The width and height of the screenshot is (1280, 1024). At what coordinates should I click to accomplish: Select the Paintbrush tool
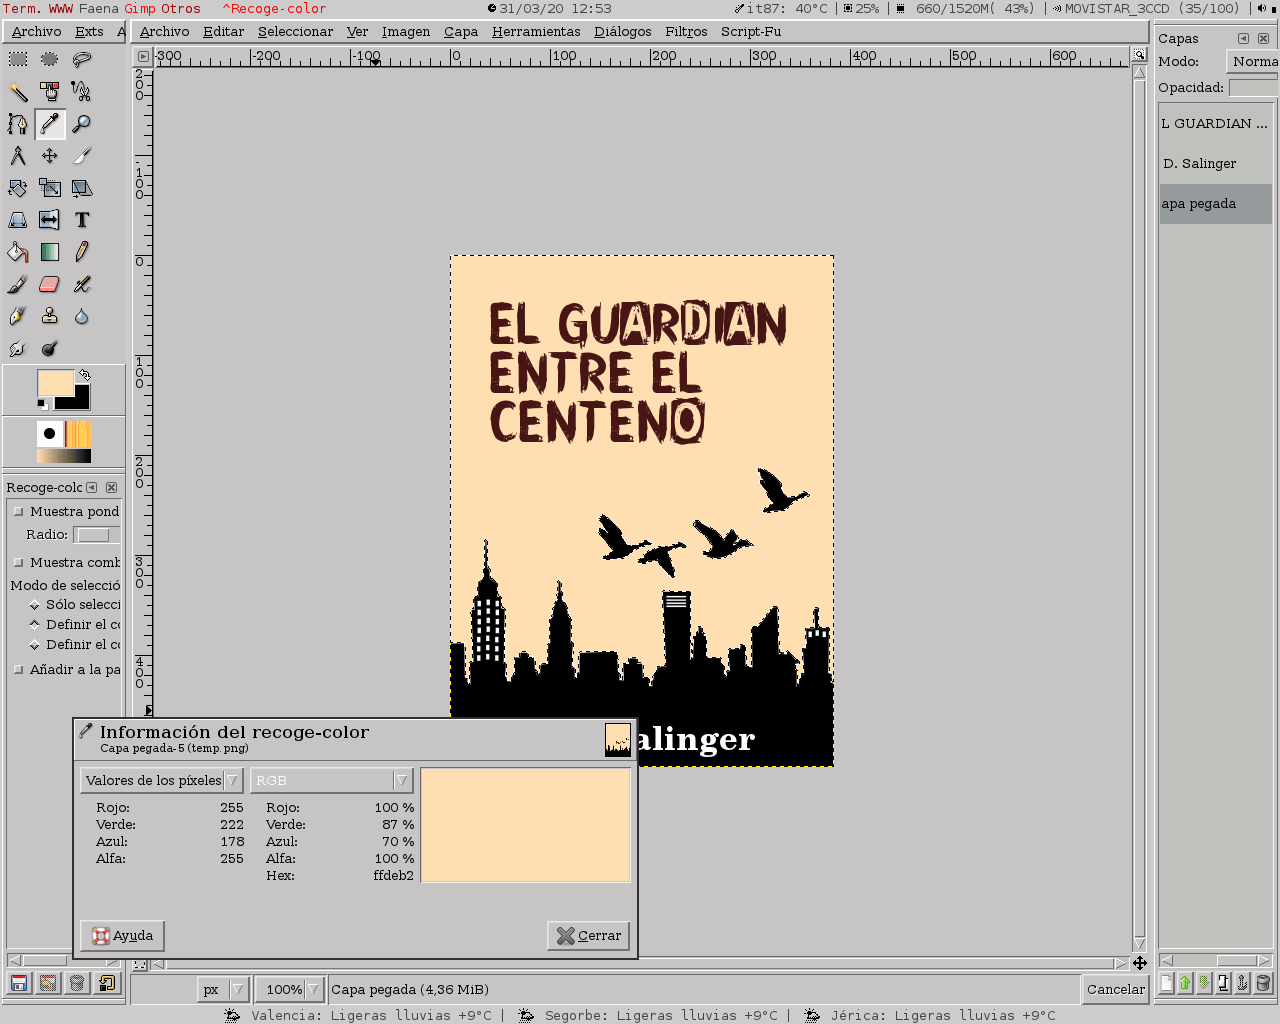[18, 284]
